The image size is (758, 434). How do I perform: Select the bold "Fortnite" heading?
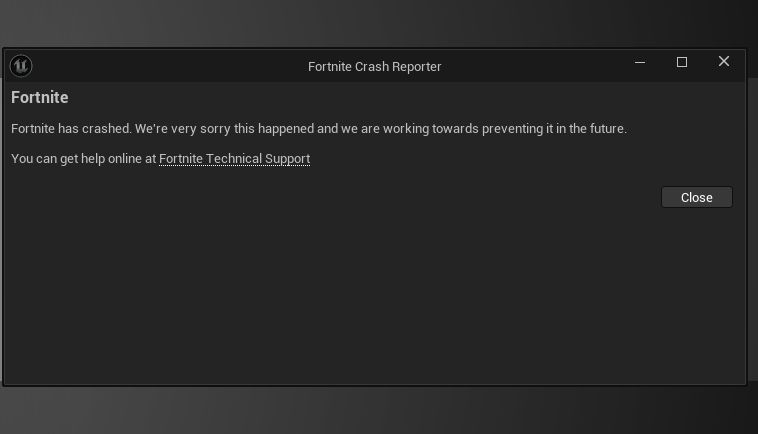pos(40,97)
